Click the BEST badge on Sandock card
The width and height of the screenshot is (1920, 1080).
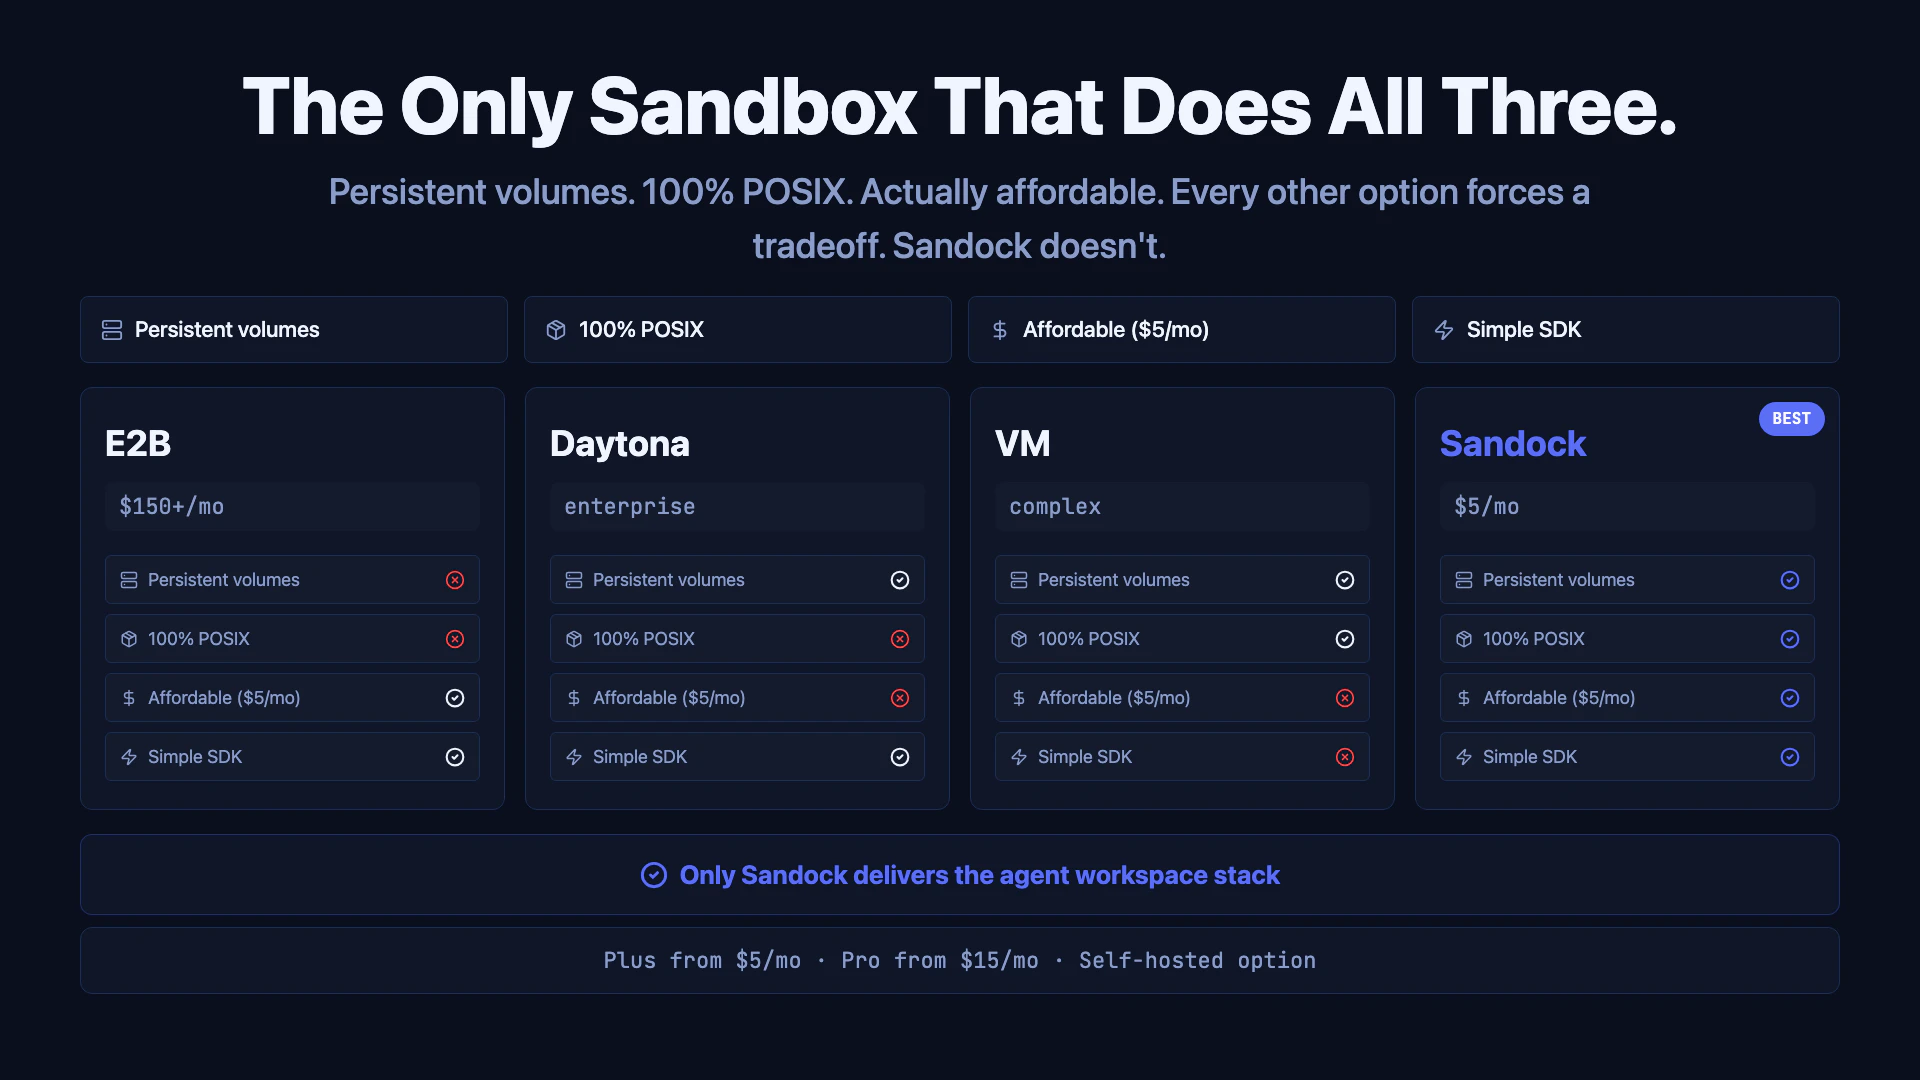(x=1791, y=419)
